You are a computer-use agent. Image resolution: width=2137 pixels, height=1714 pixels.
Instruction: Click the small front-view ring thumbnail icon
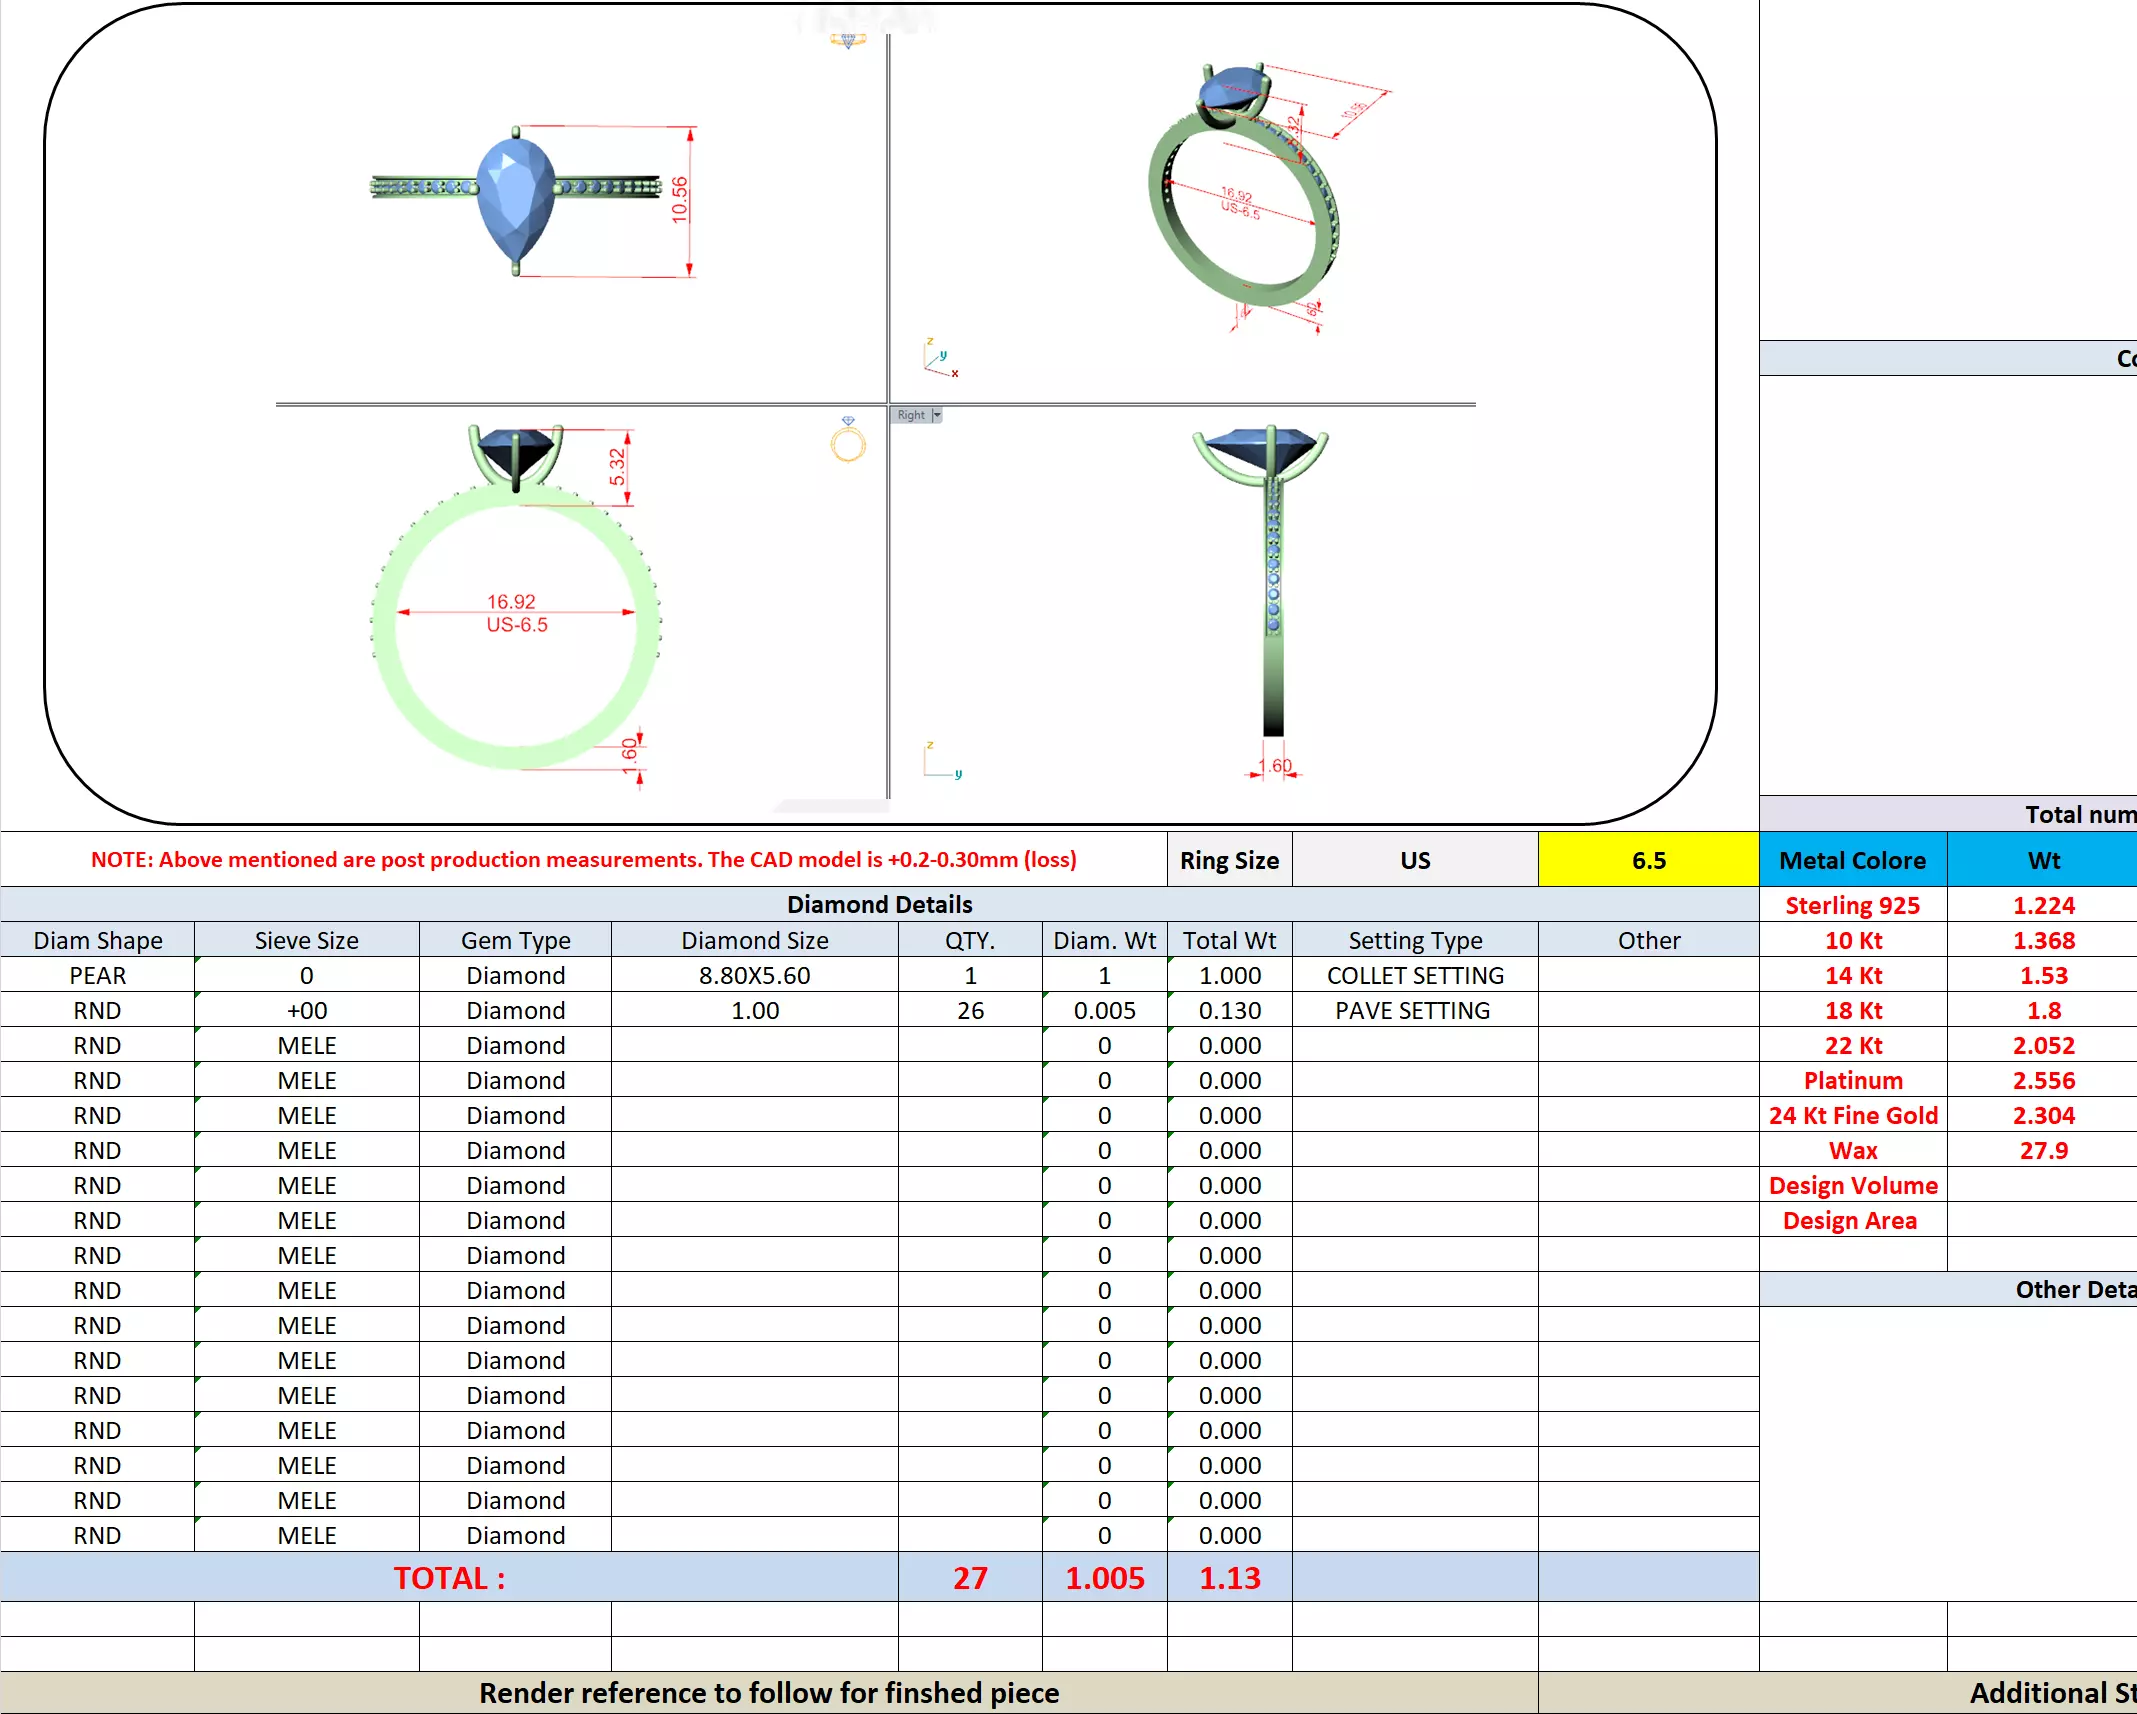(x=848, y=441)
